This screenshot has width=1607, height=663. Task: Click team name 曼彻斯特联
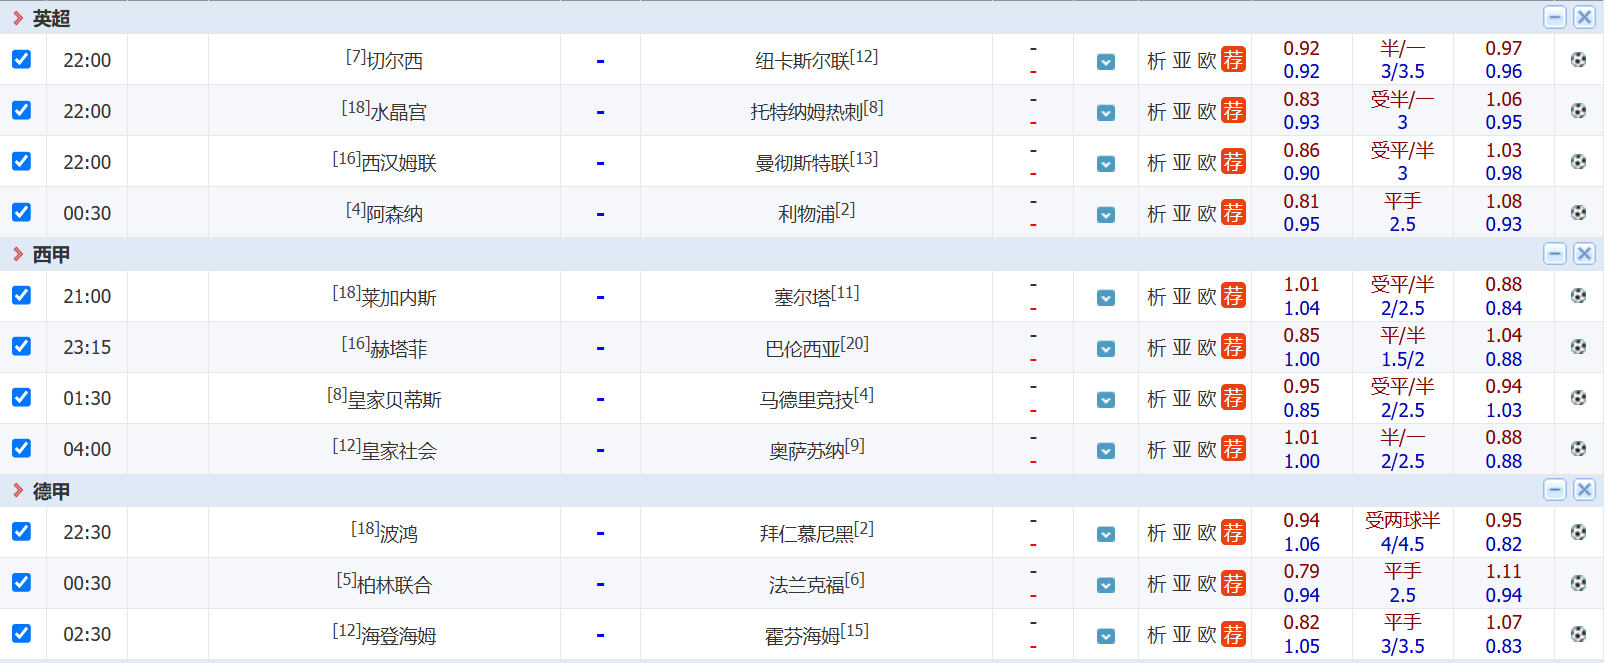(x=803, y=164)
